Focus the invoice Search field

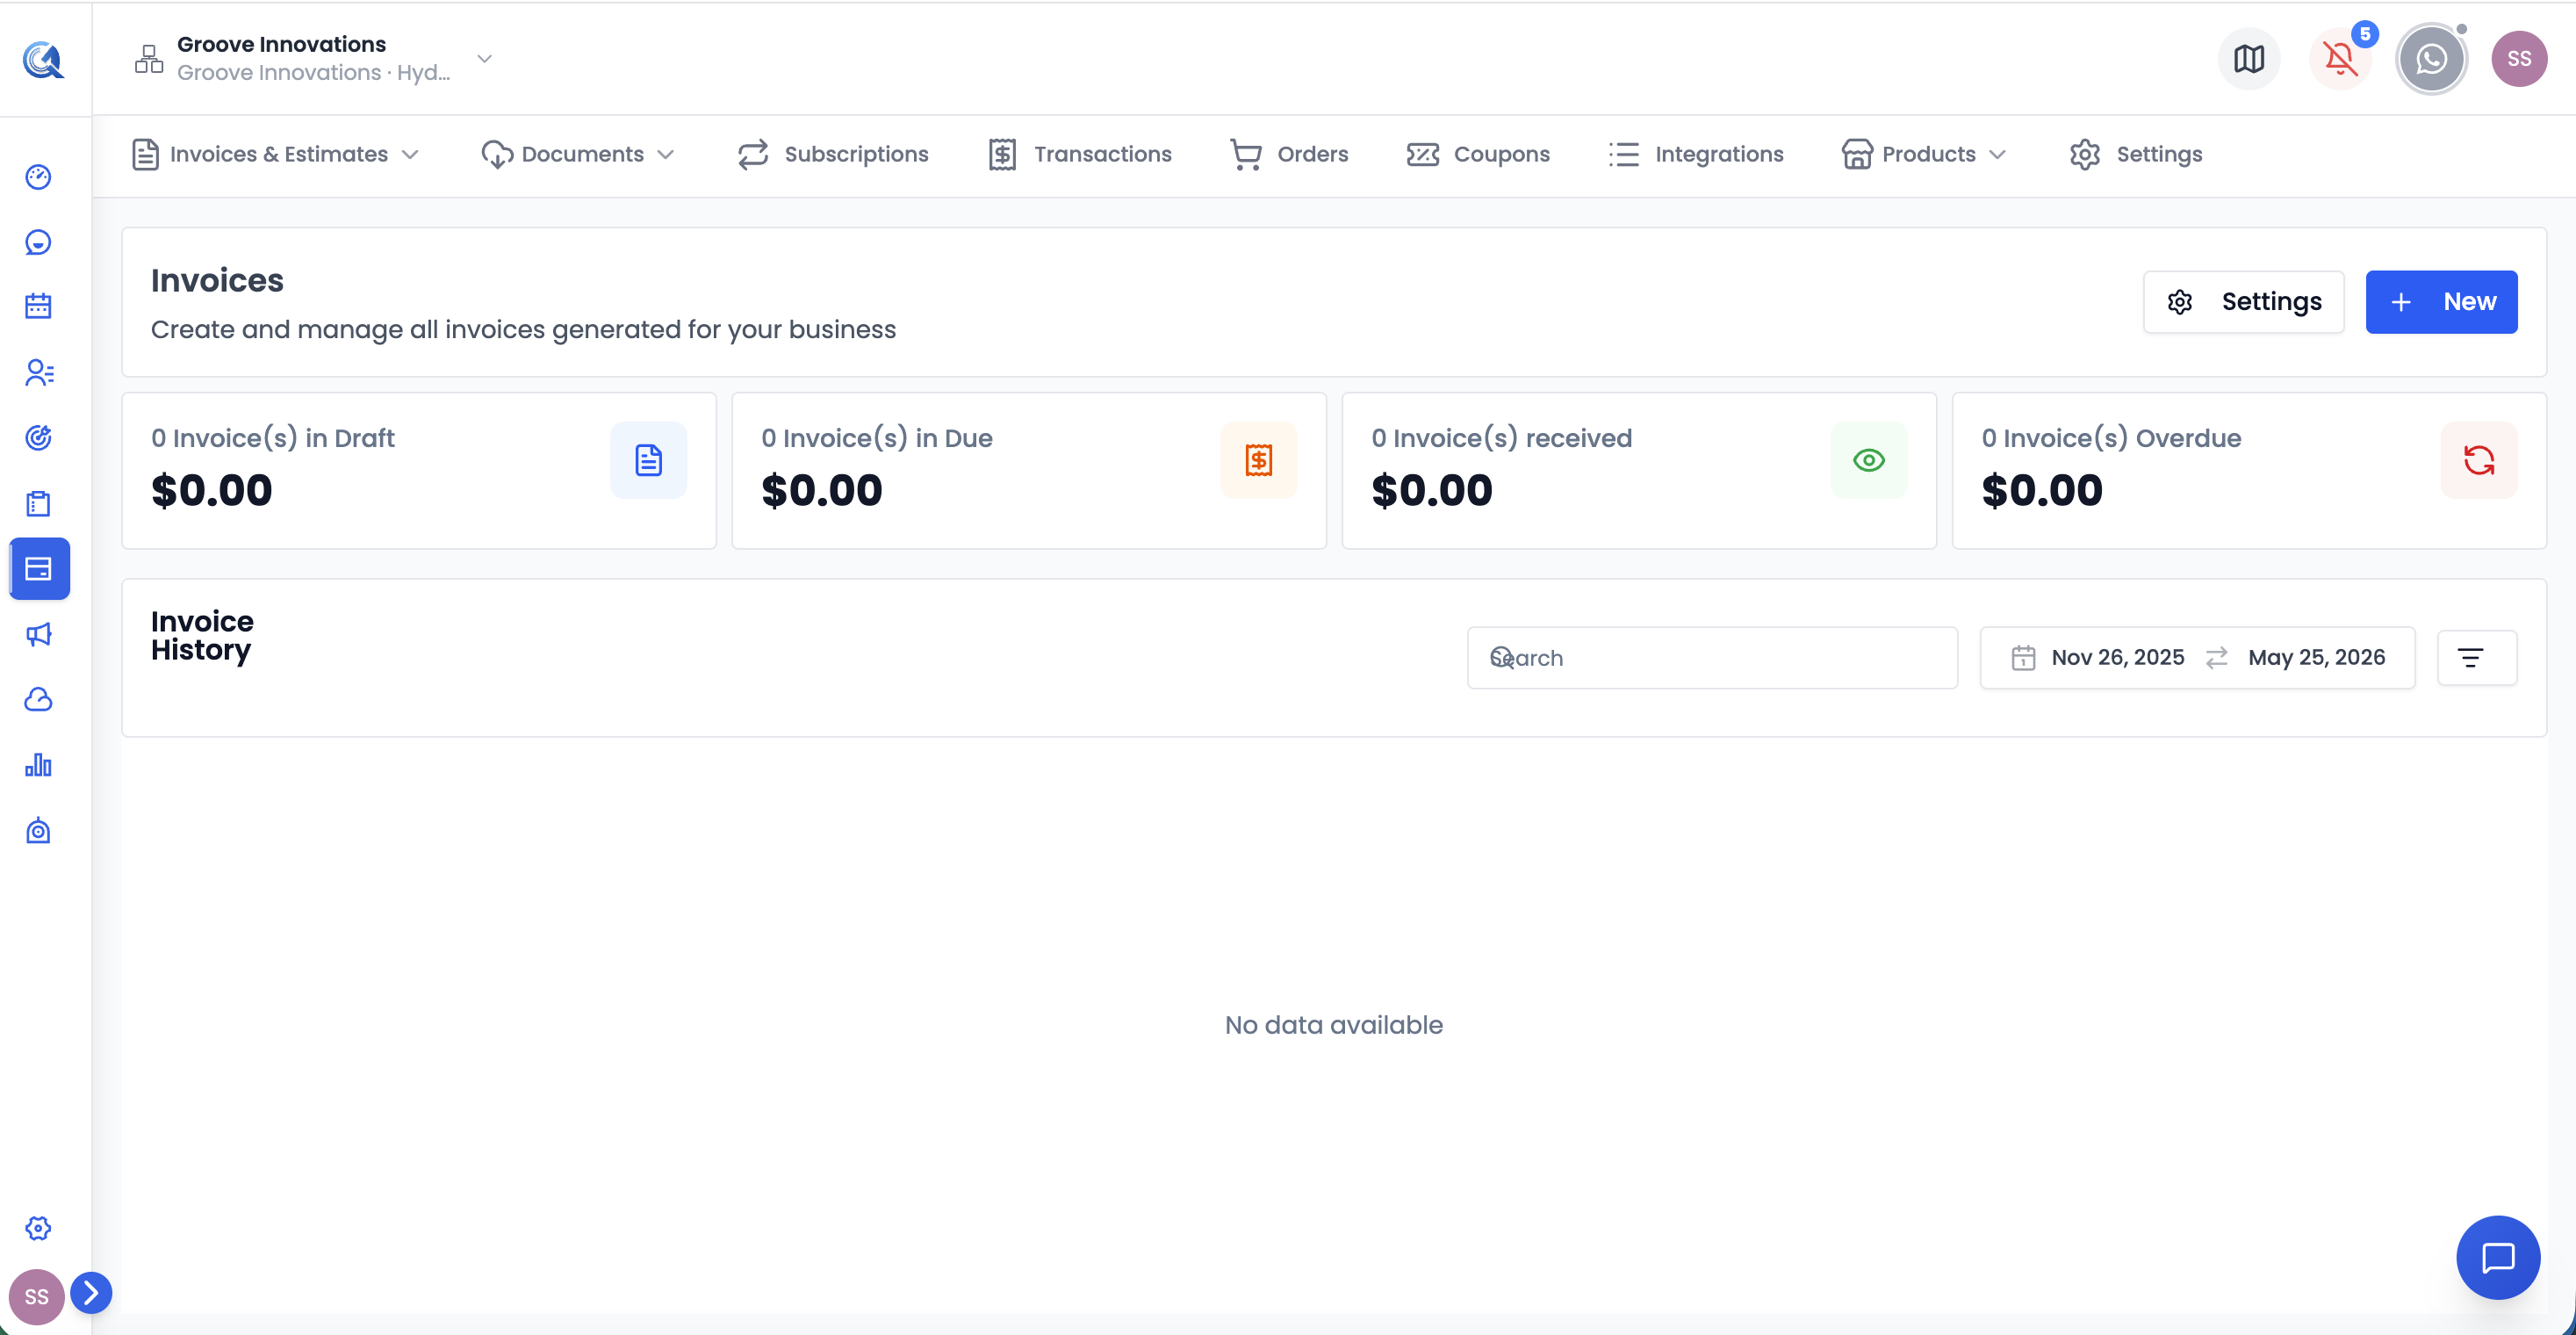[1712, 658]
